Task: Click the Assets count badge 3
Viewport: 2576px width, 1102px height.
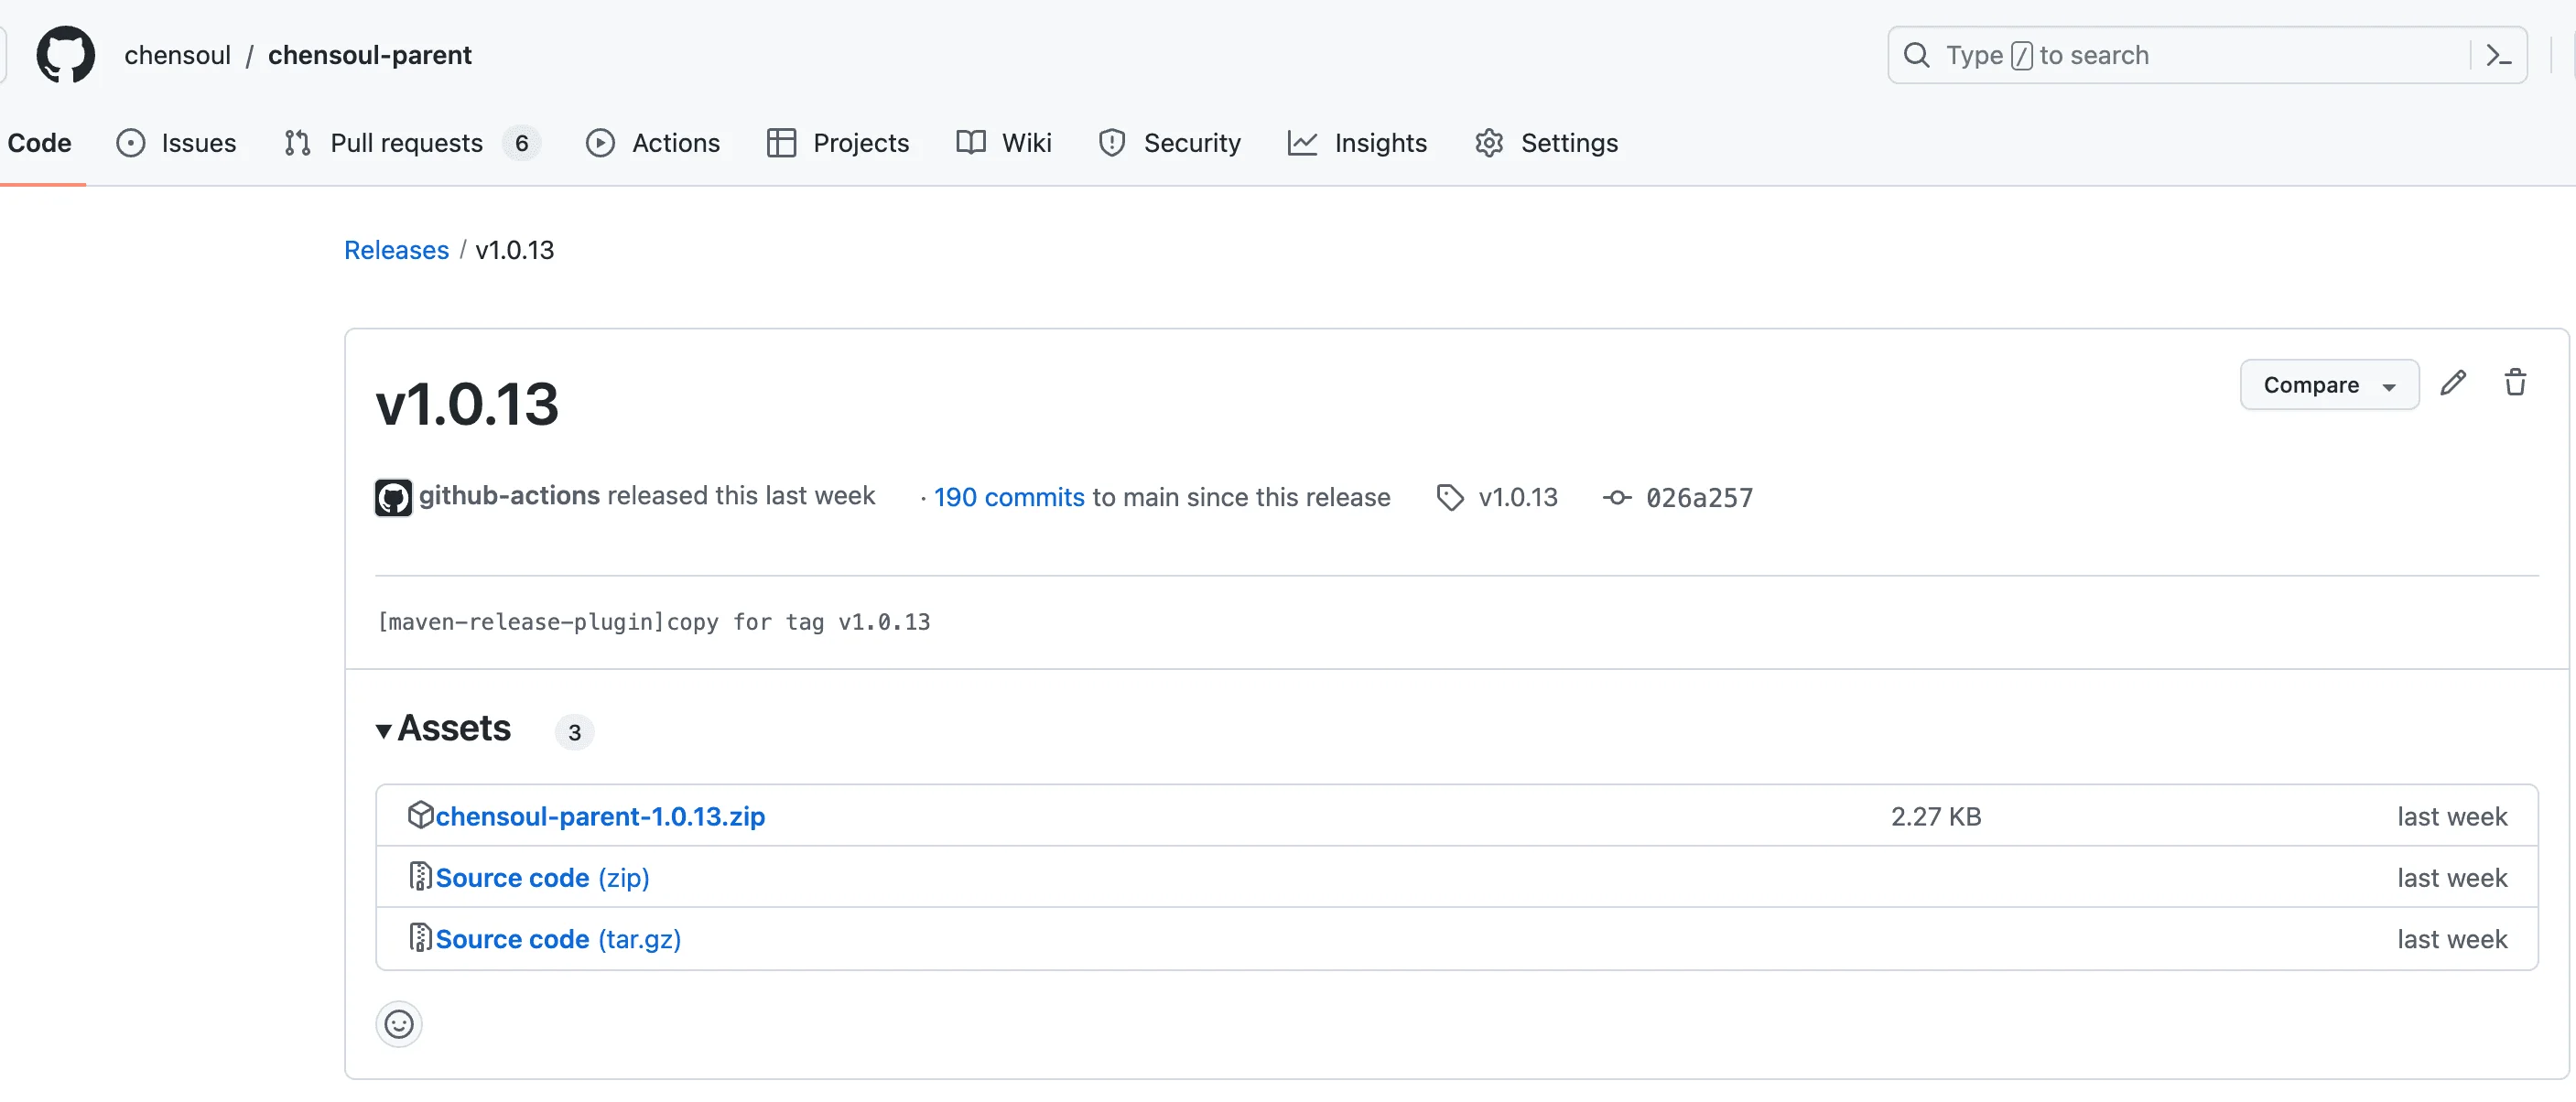Action: click(x=574, y=732)
